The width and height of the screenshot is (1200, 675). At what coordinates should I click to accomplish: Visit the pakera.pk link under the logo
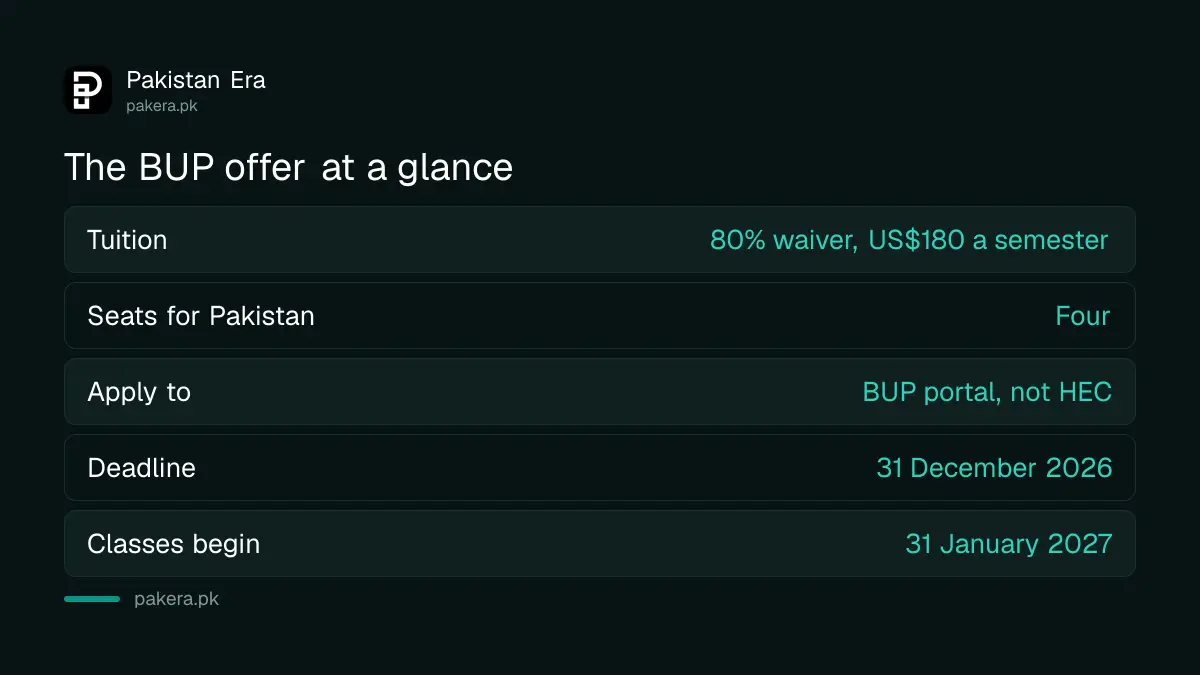click(x=161, y=106)
